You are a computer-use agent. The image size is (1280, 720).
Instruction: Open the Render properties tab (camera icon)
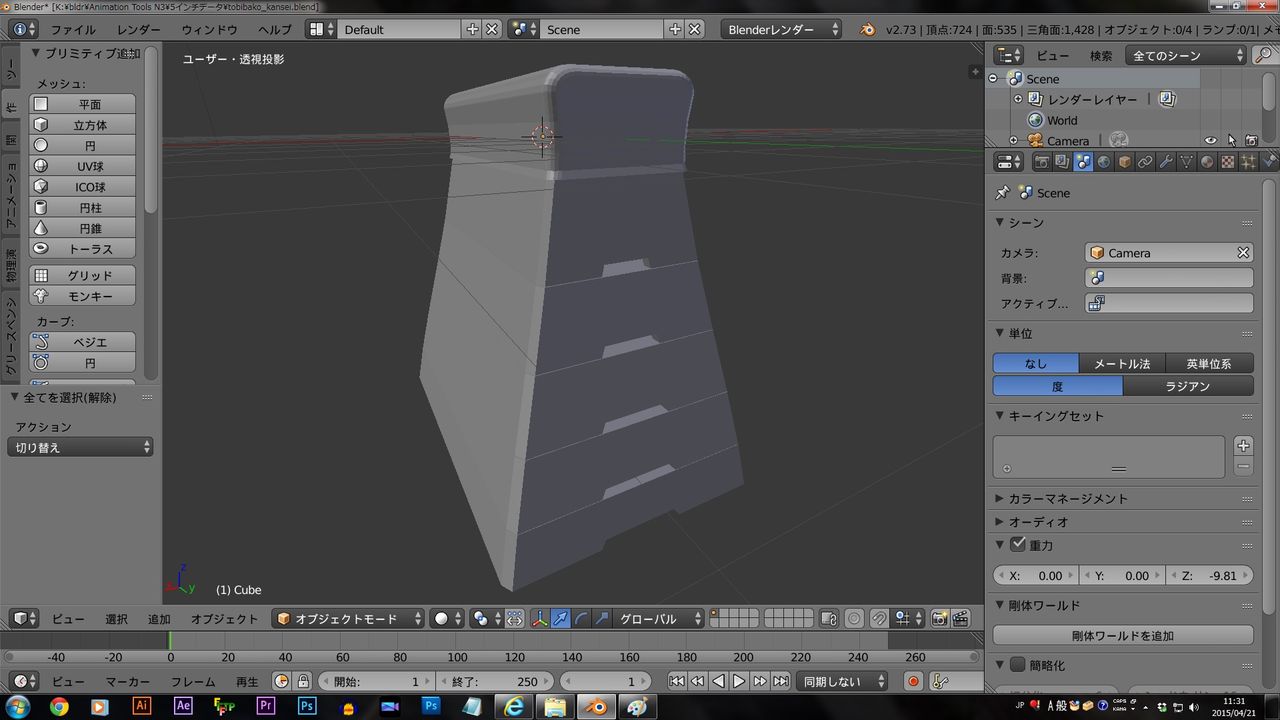pos(1041,162)
